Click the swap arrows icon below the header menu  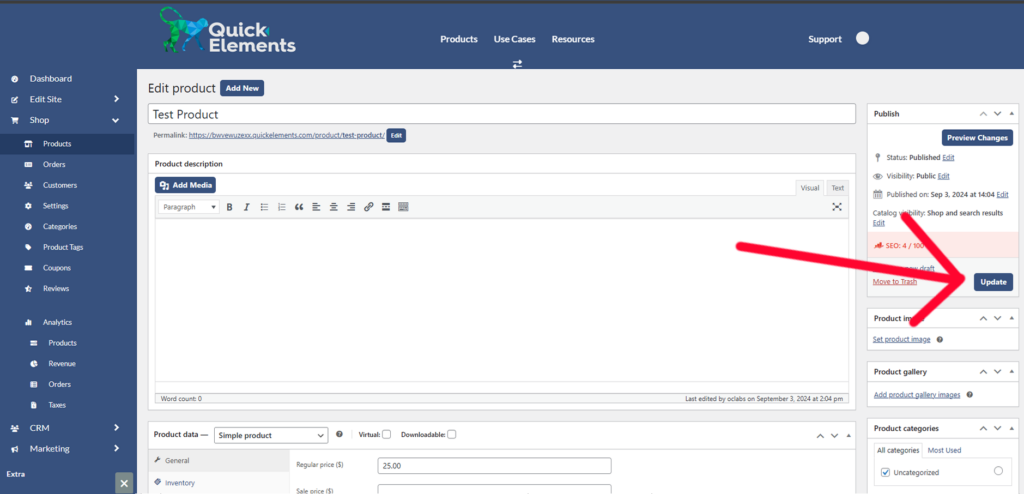click(517, 64)
